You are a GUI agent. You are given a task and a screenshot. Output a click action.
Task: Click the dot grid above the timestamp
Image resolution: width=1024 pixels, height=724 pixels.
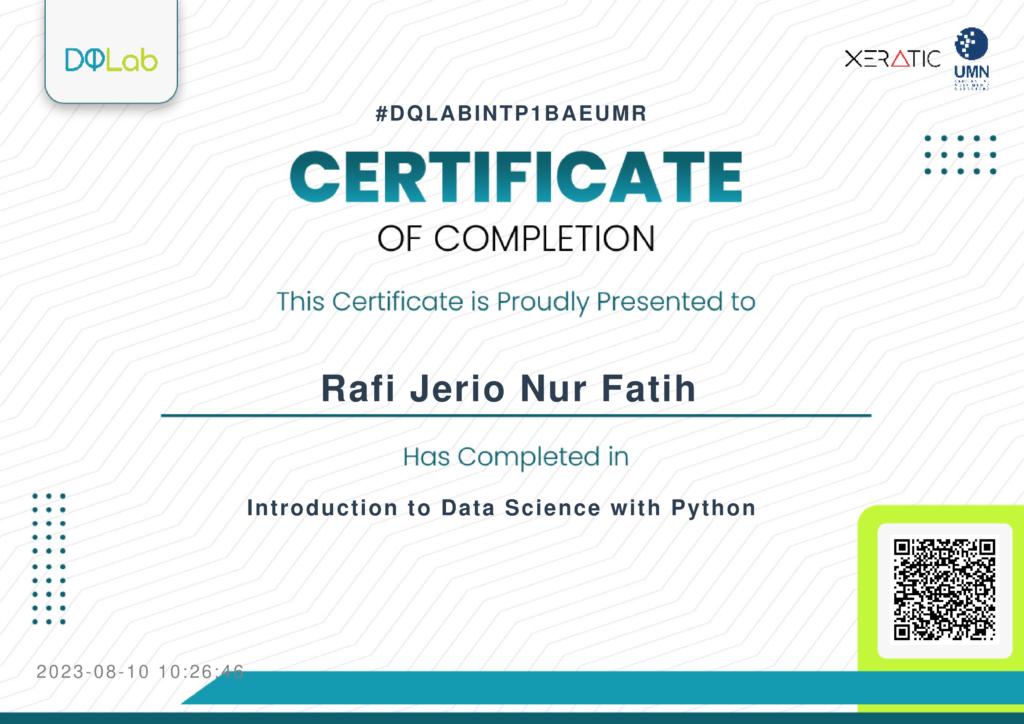coord(48,558)
